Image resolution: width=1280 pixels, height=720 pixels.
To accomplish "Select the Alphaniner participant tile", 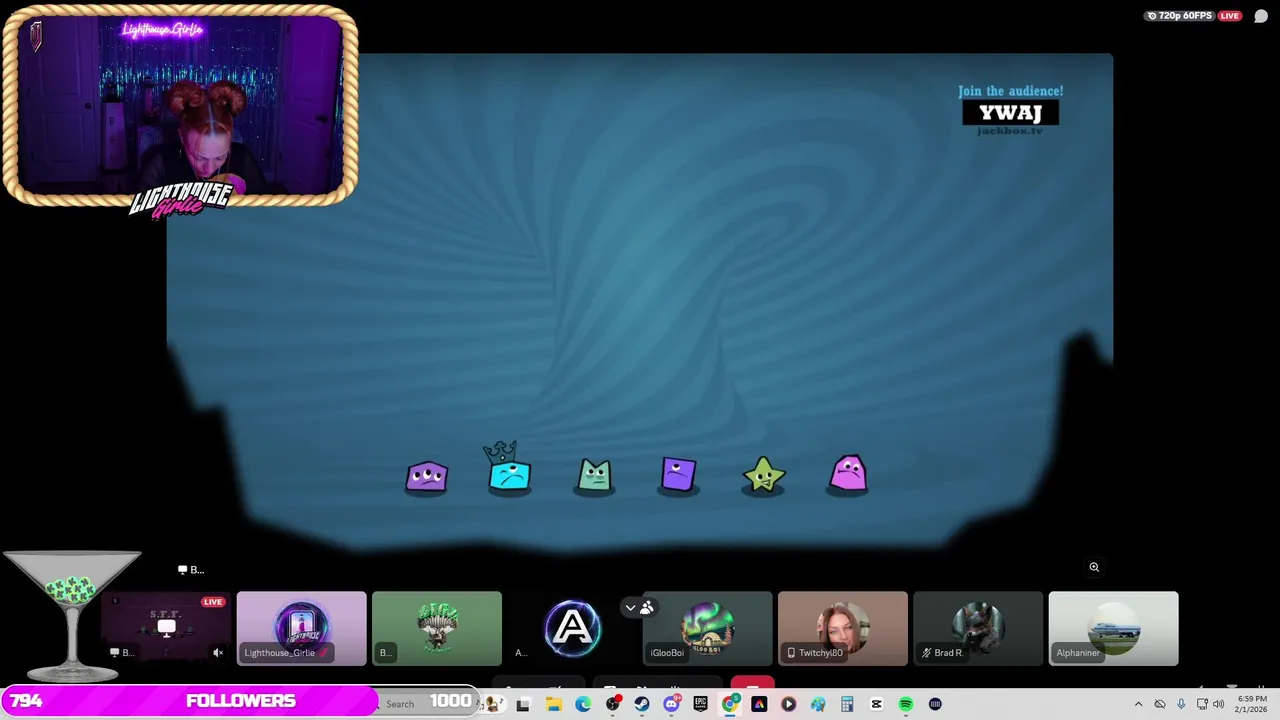I will 1113,628.
